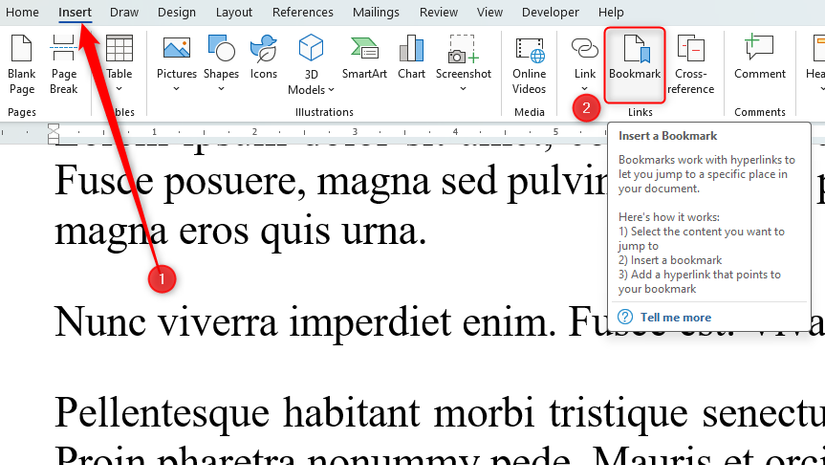
Task: Add a Comment
Action: point(760,58)
